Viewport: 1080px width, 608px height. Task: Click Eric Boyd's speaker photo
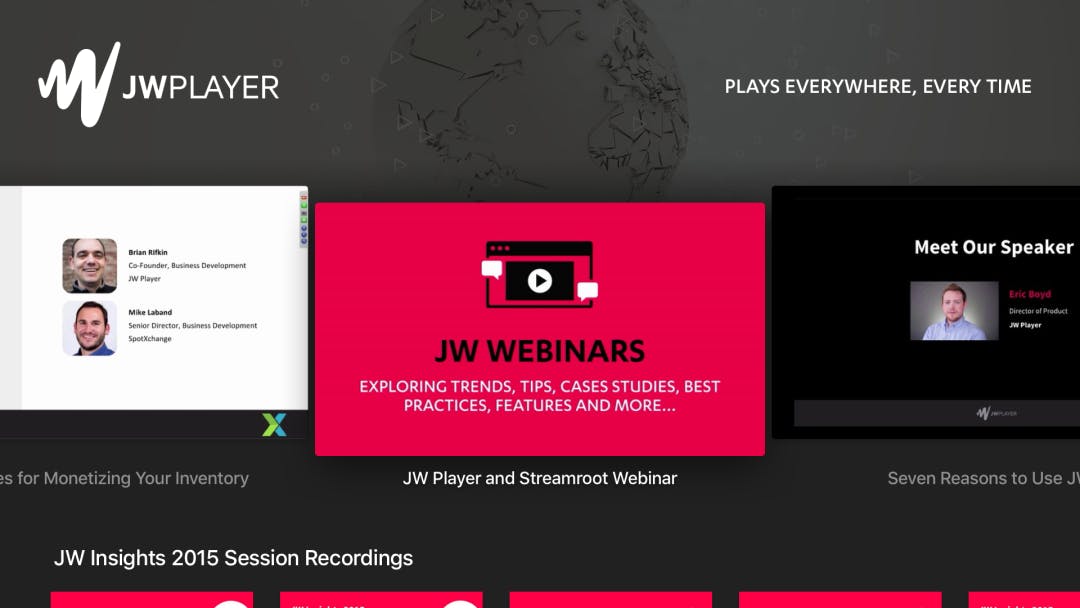click(x=954, y=311)
